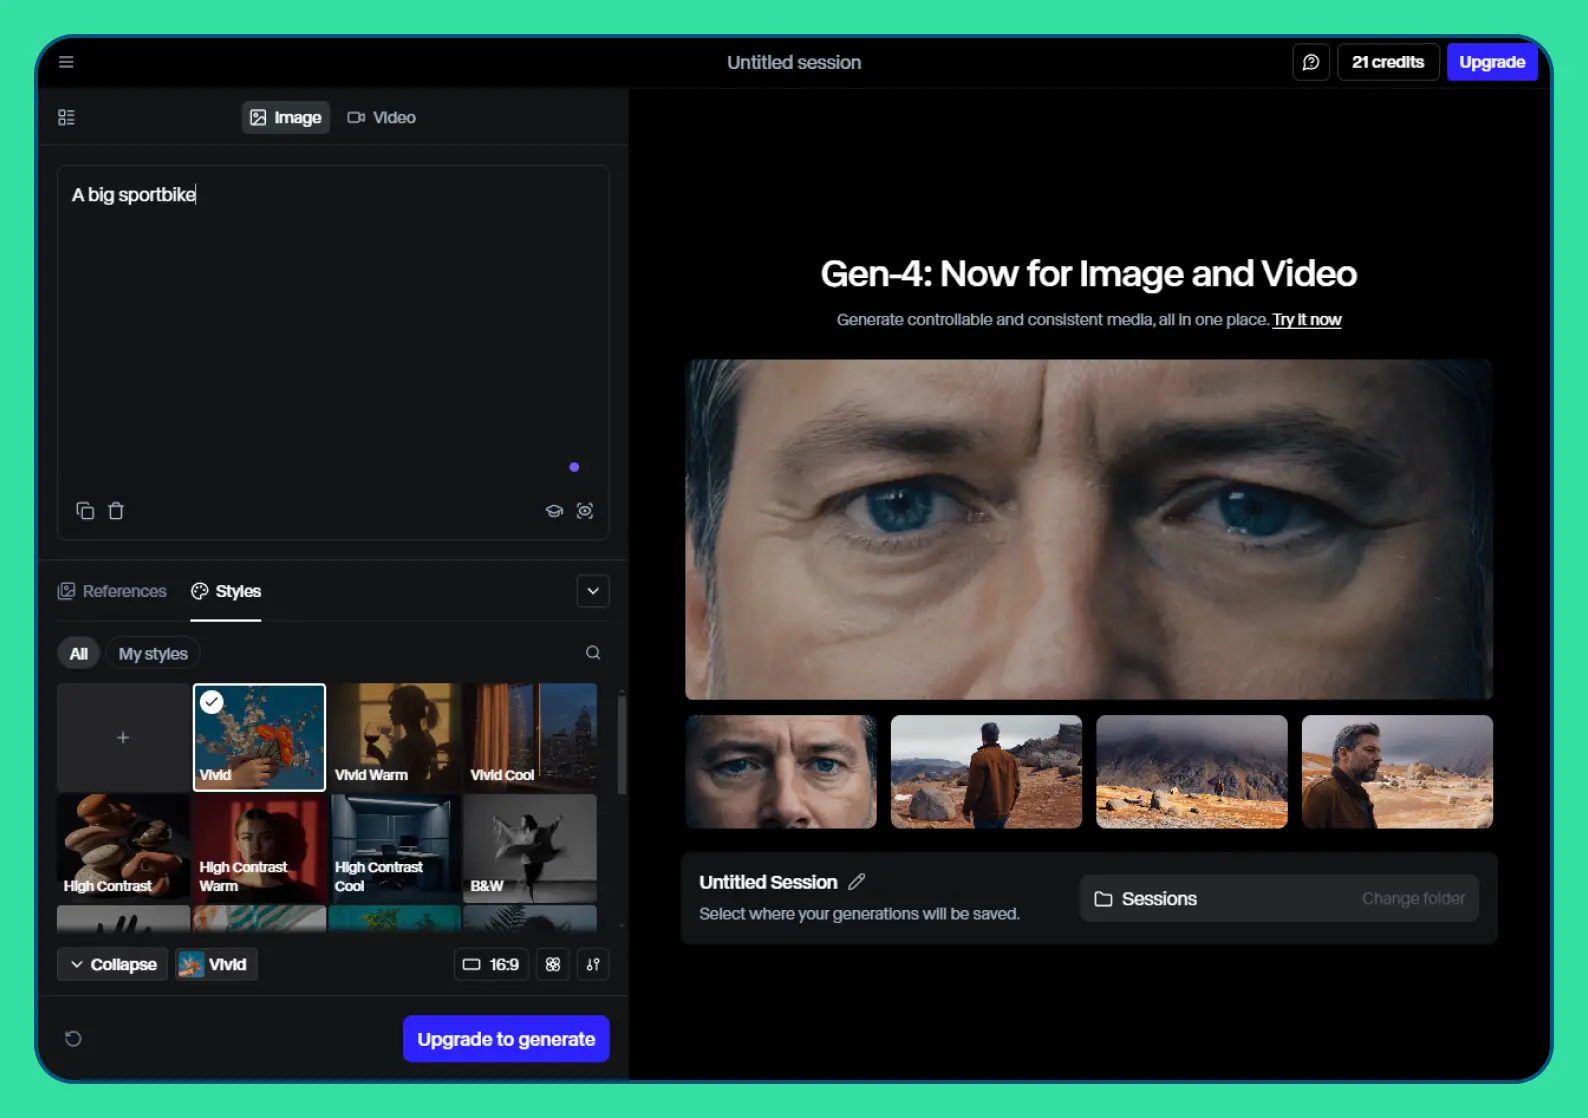Click the feedback chat icon
This screenshot has height=1118, width=1588.
(x=1310, y=62)
